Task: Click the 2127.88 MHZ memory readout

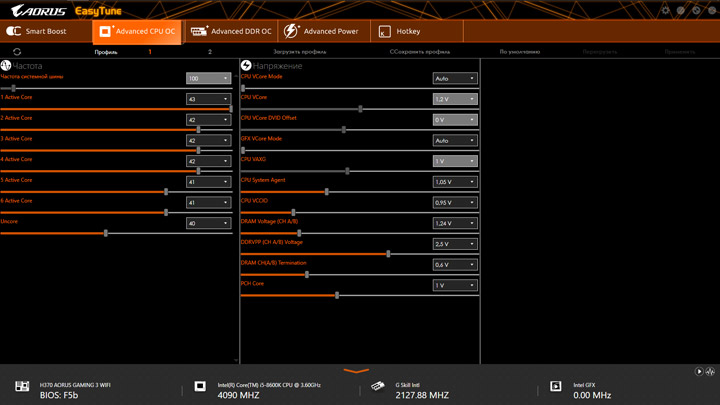Action: [x=422, y=395]
